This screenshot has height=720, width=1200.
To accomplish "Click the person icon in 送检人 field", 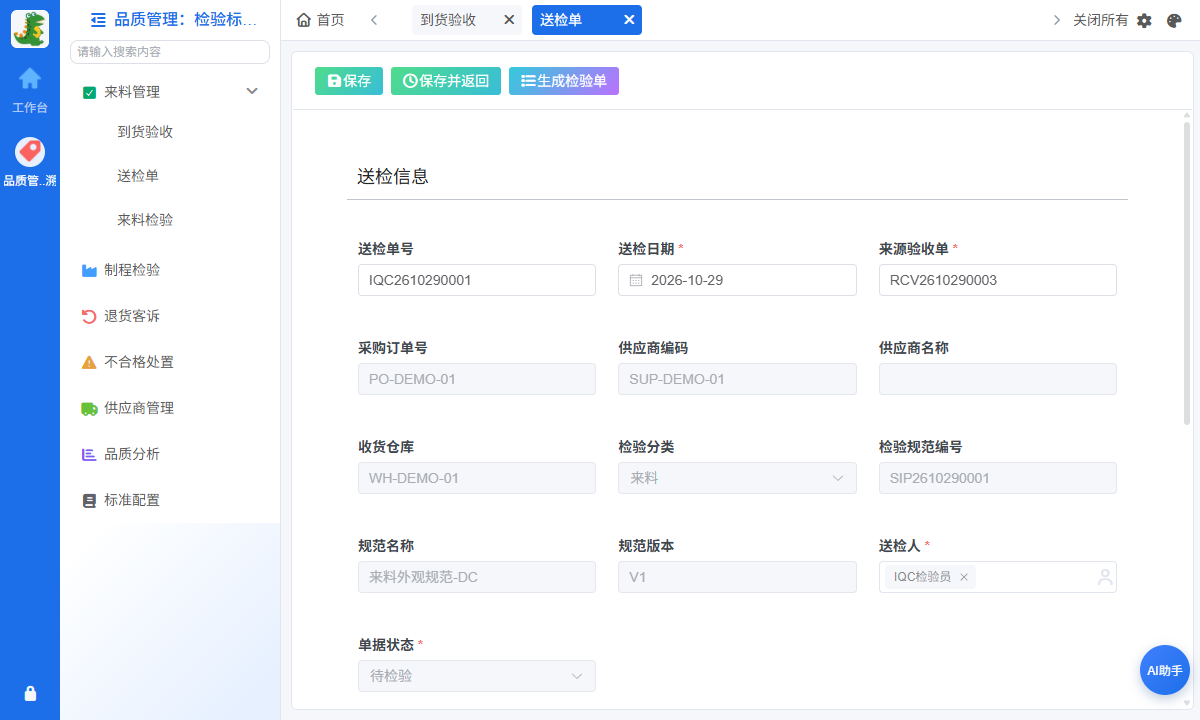I will coord(1105,577).
